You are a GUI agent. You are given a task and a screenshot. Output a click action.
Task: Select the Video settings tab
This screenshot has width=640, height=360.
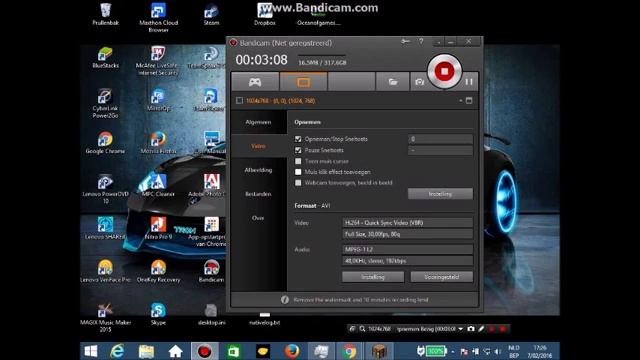(x=258, y=146)
